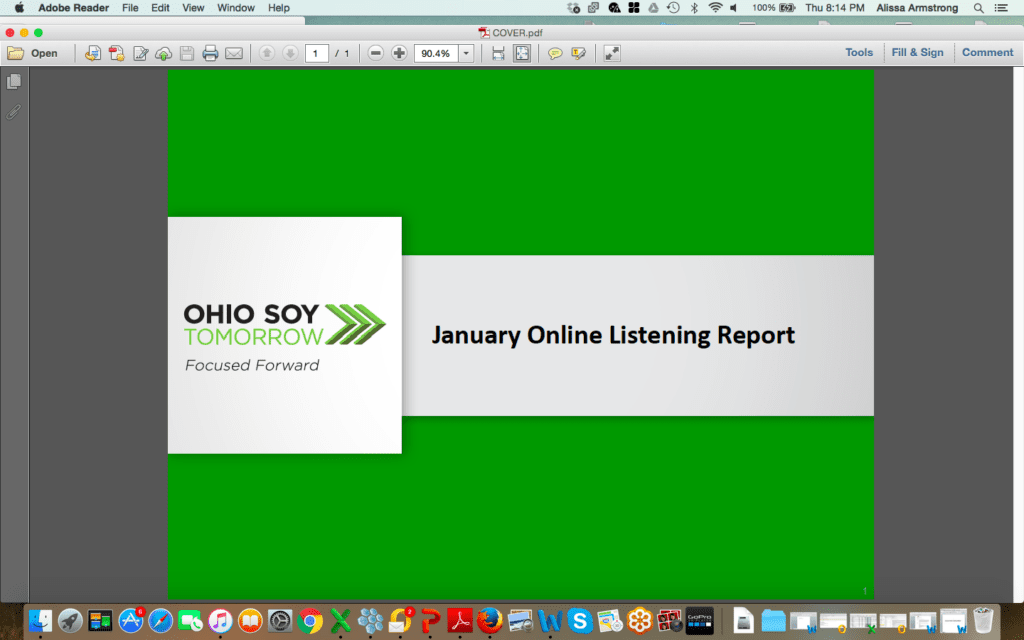
Task: Click the volume speaker menu bar icon
Action: 734,8
